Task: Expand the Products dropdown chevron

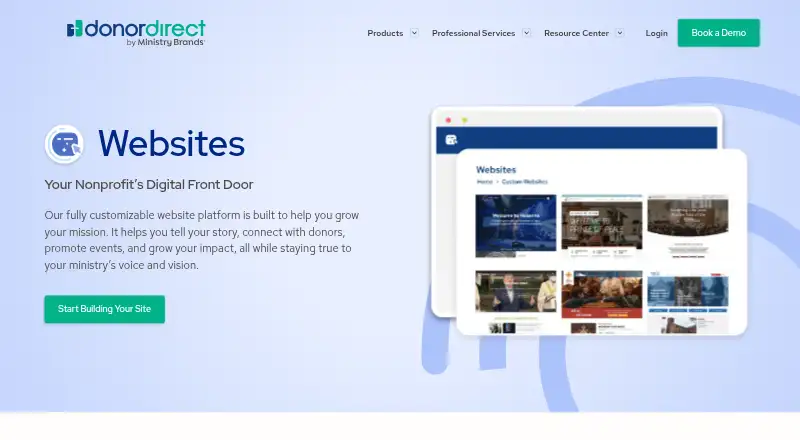Action: point(414,33)
